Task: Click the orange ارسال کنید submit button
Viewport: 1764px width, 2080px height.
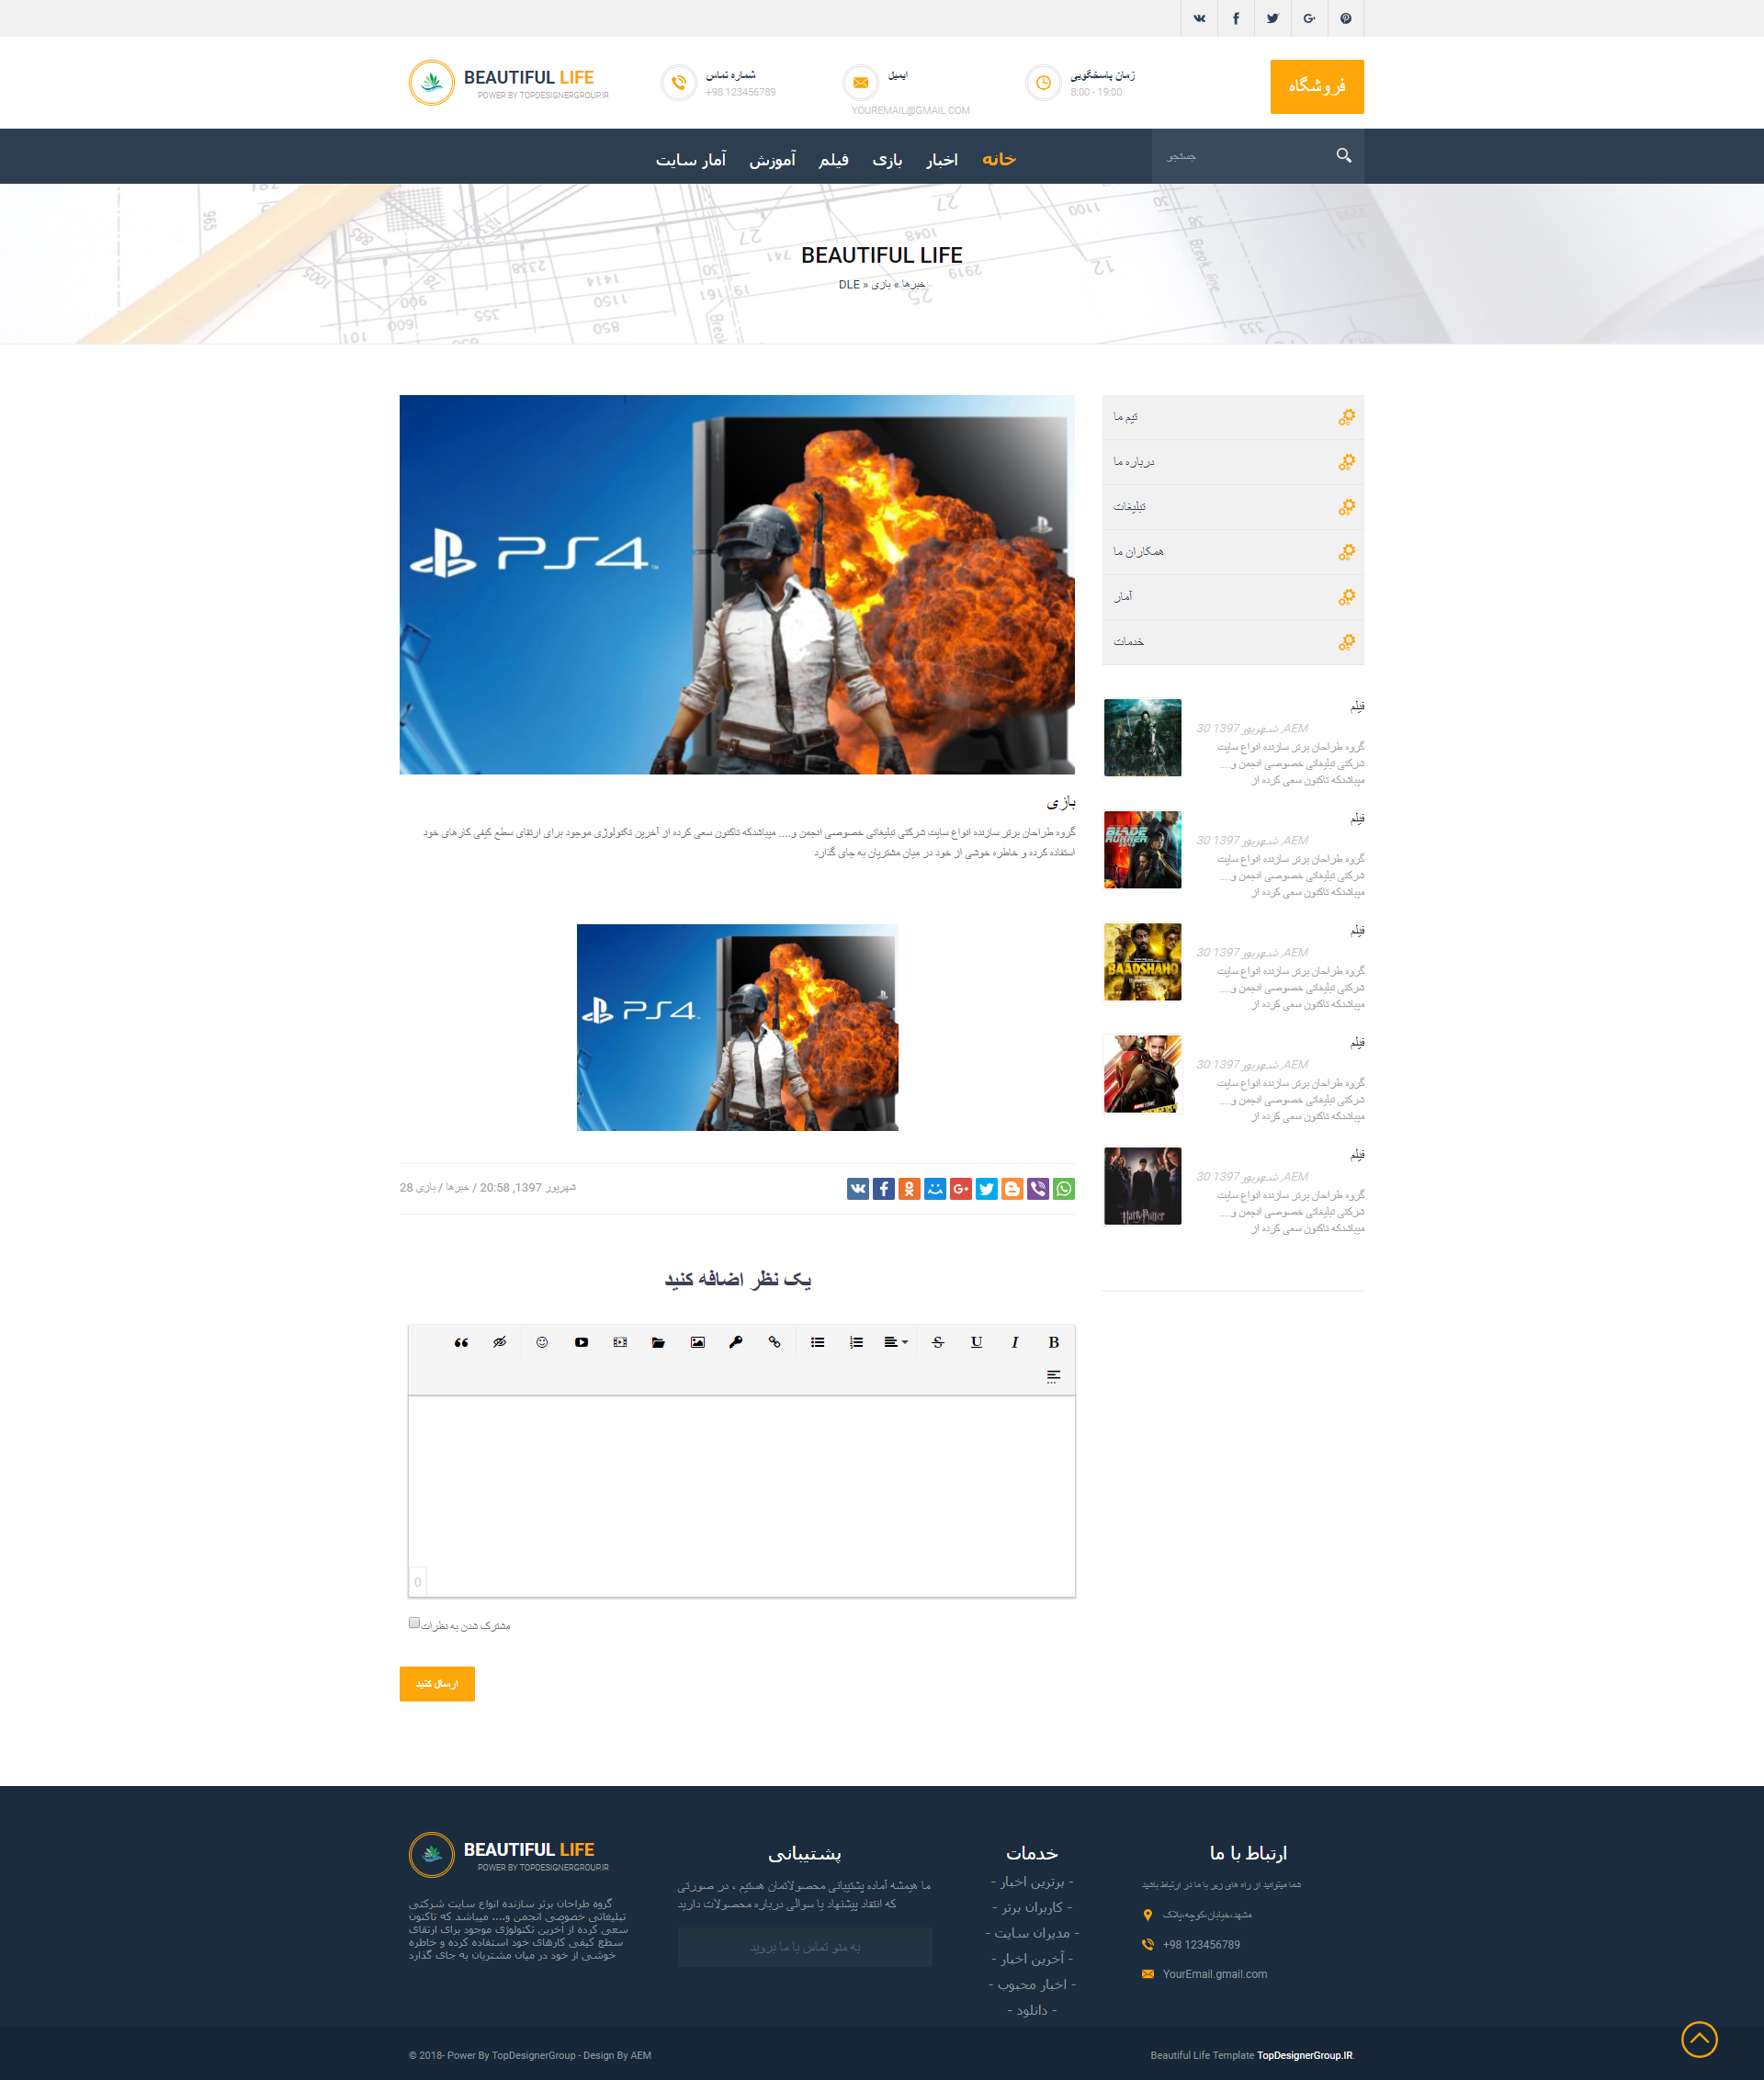Action: point(437,1684)
